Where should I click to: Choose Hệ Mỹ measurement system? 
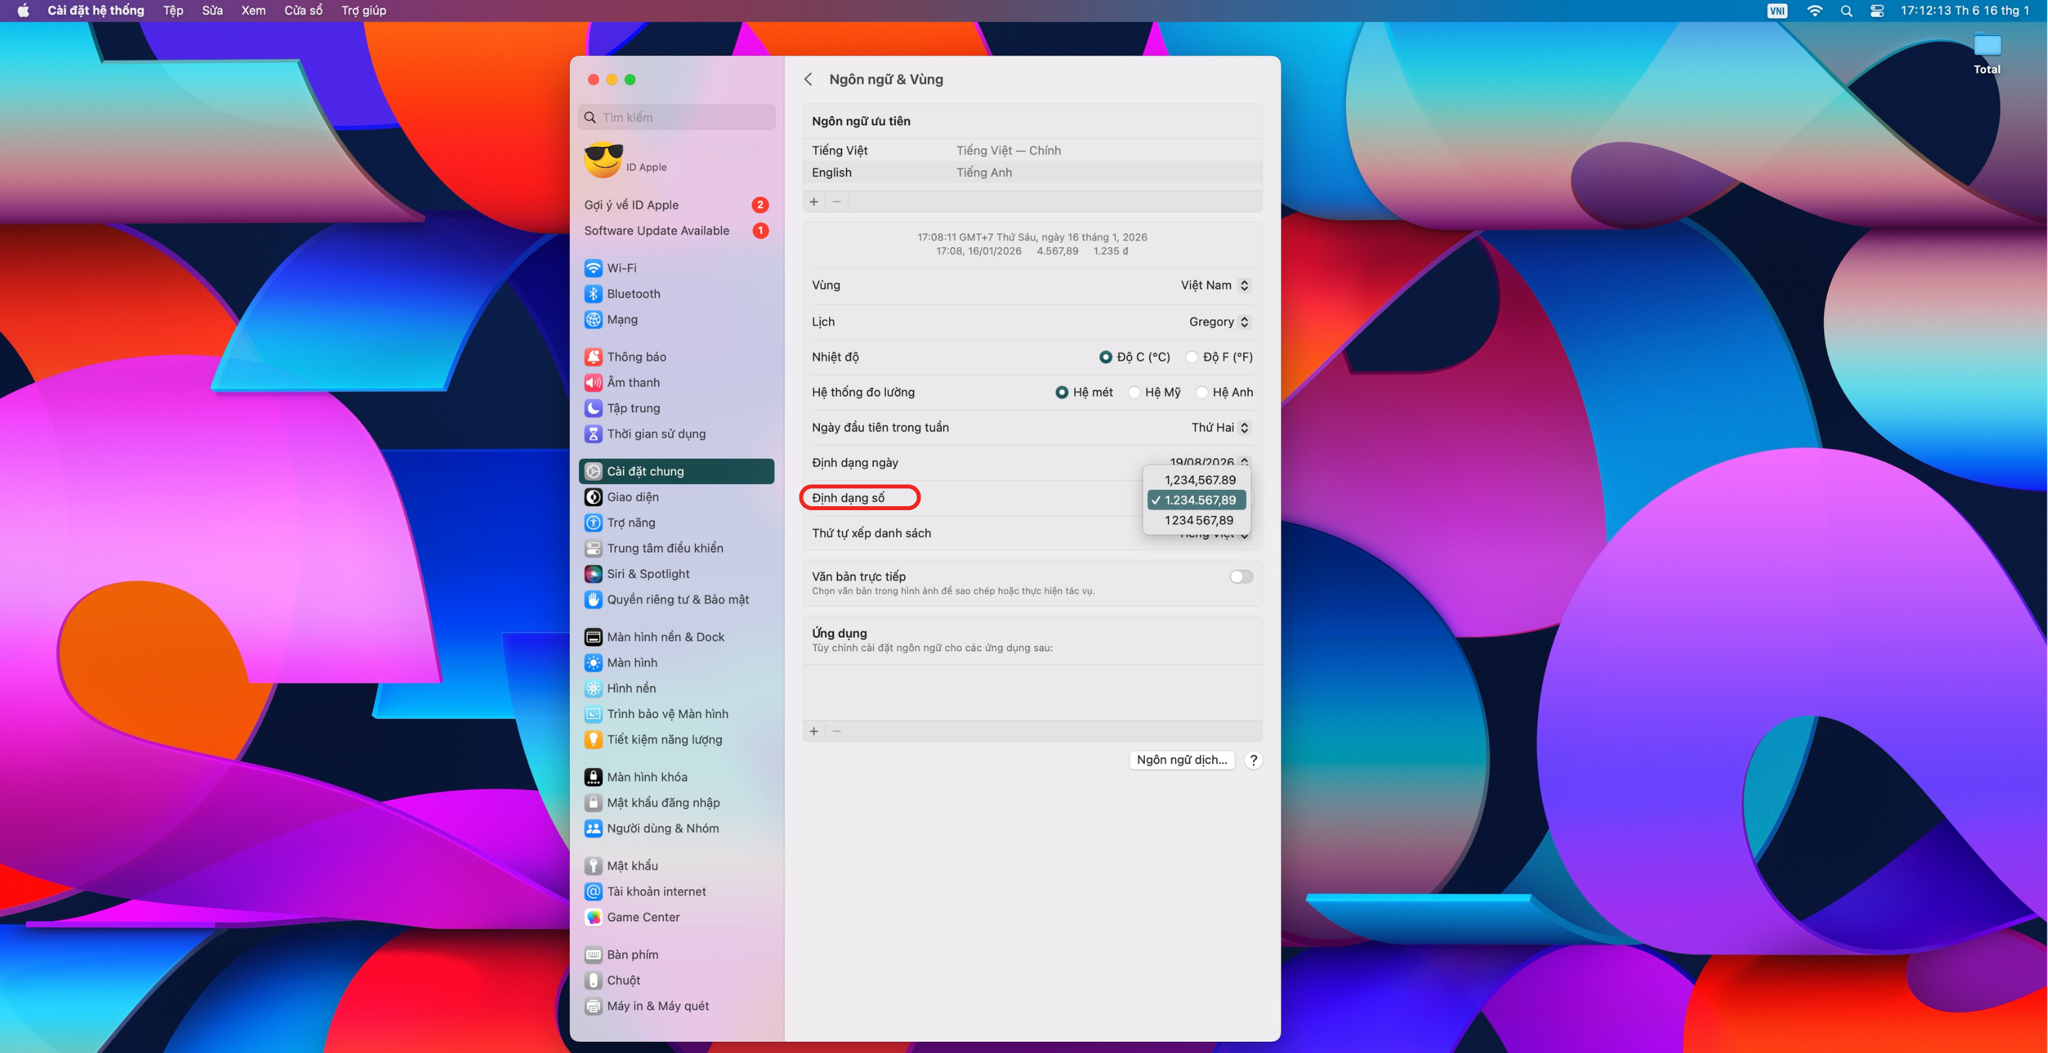[x=1134, y=392]
